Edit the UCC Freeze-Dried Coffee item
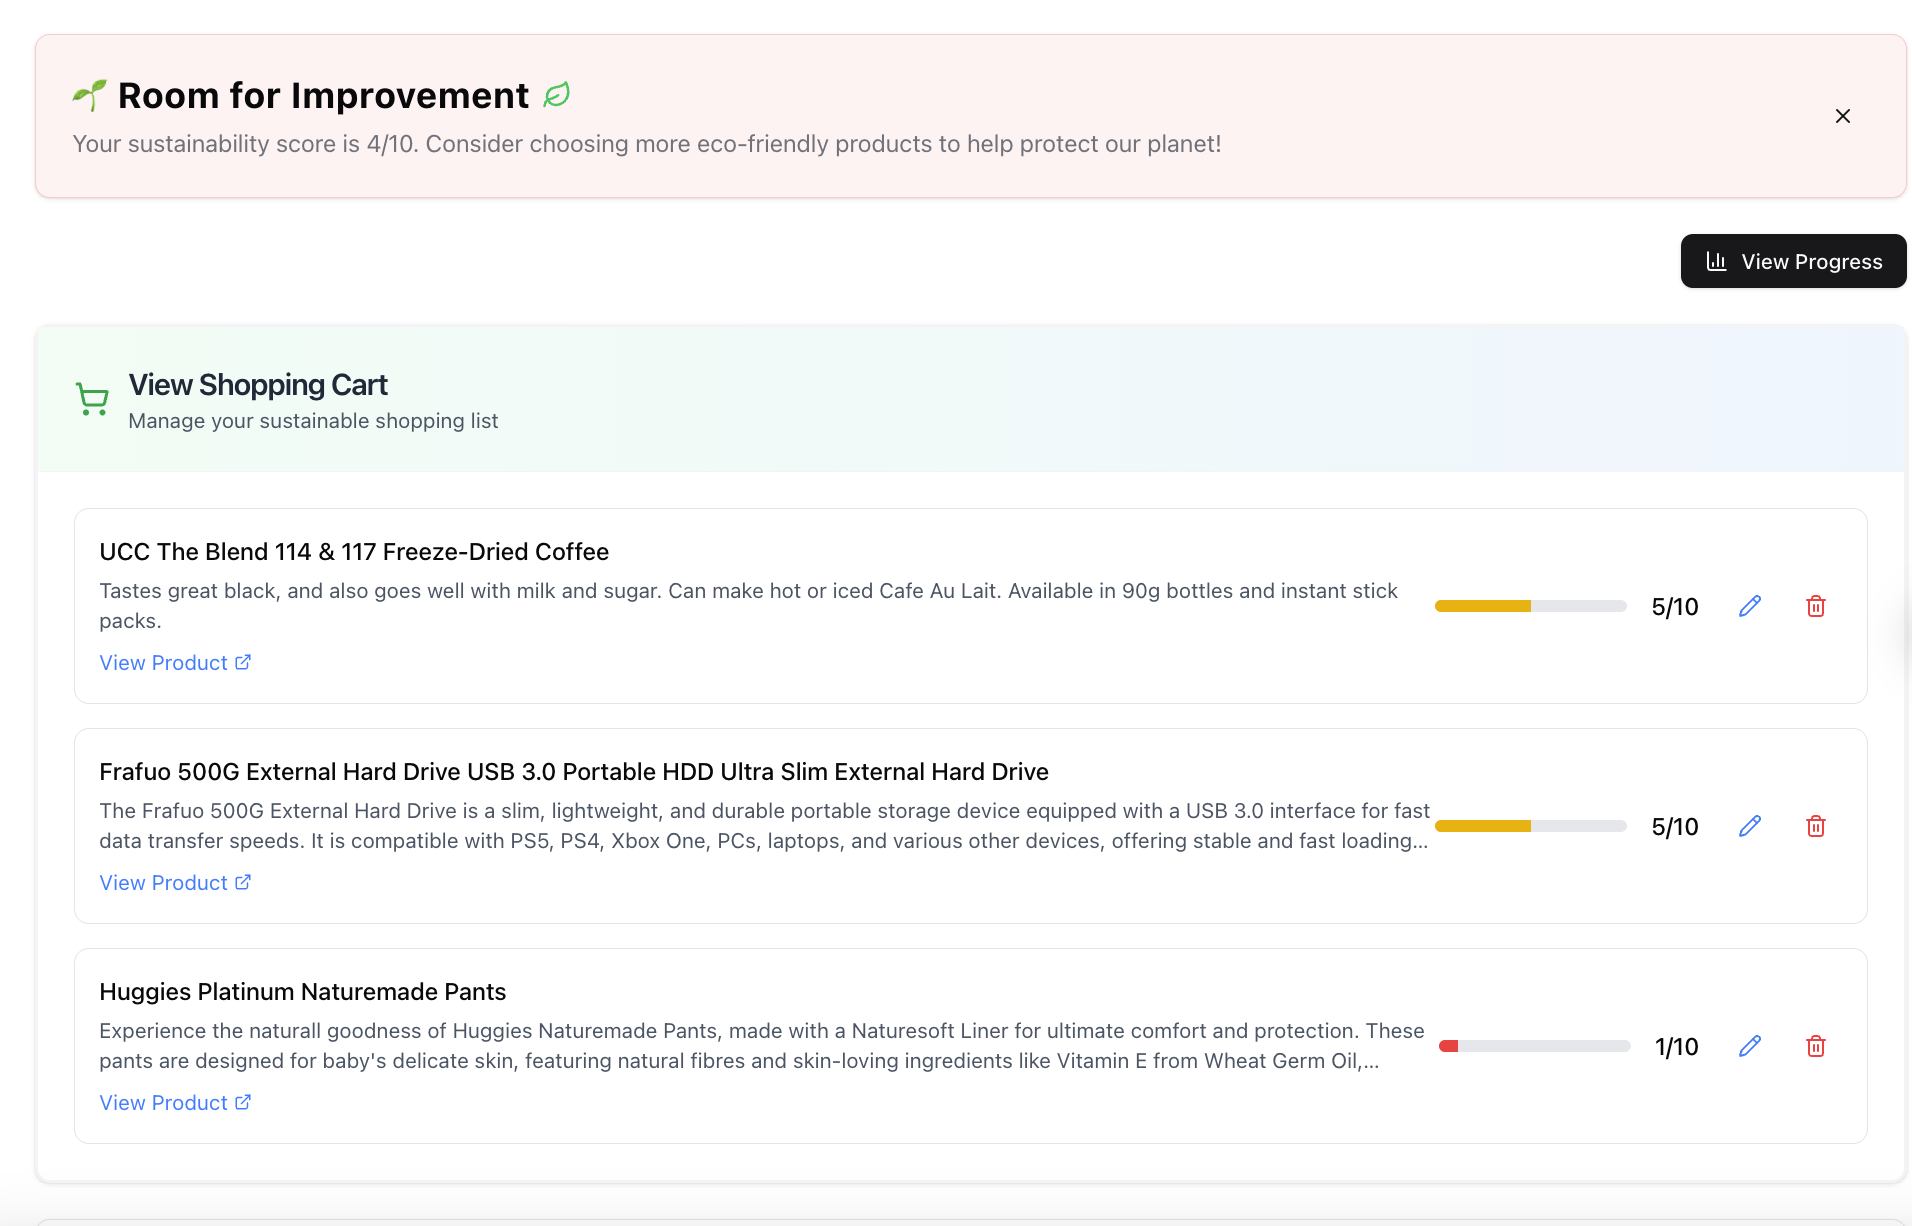Screen dimensions: 1912x1226 (x=1749, y=606)
